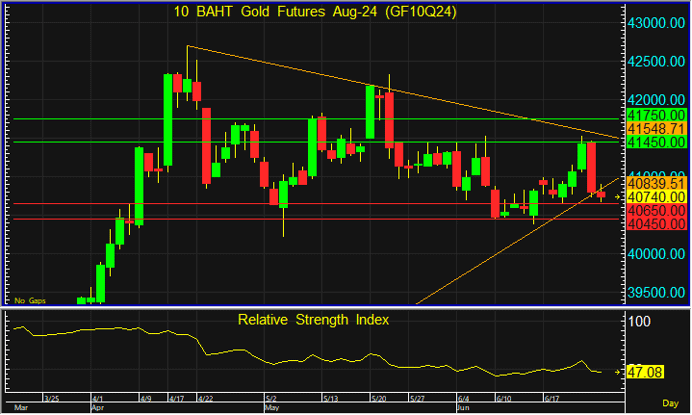Click the Relative Strength Index title
The image size is (692, 415).
click(313, 320)
